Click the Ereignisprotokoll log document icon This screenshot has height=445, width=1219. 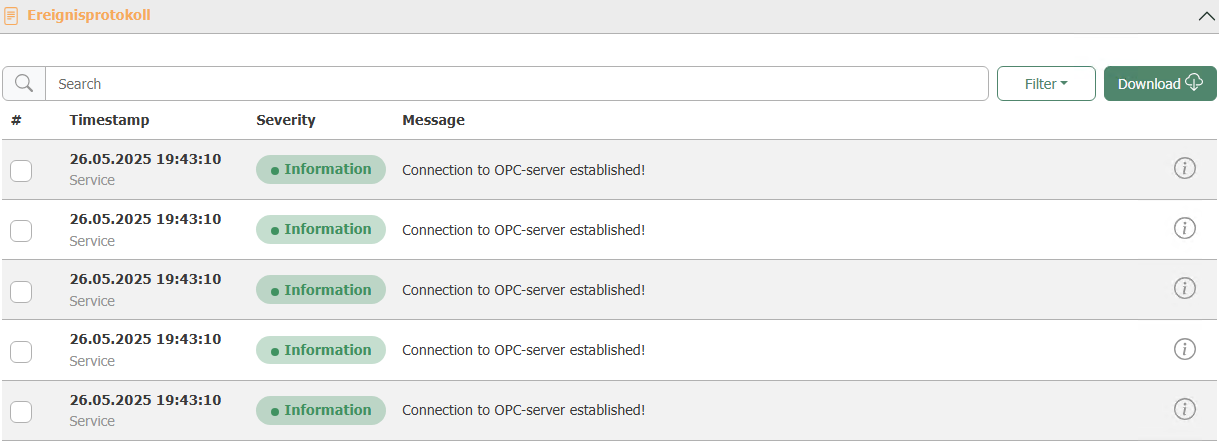coord(12,16)
